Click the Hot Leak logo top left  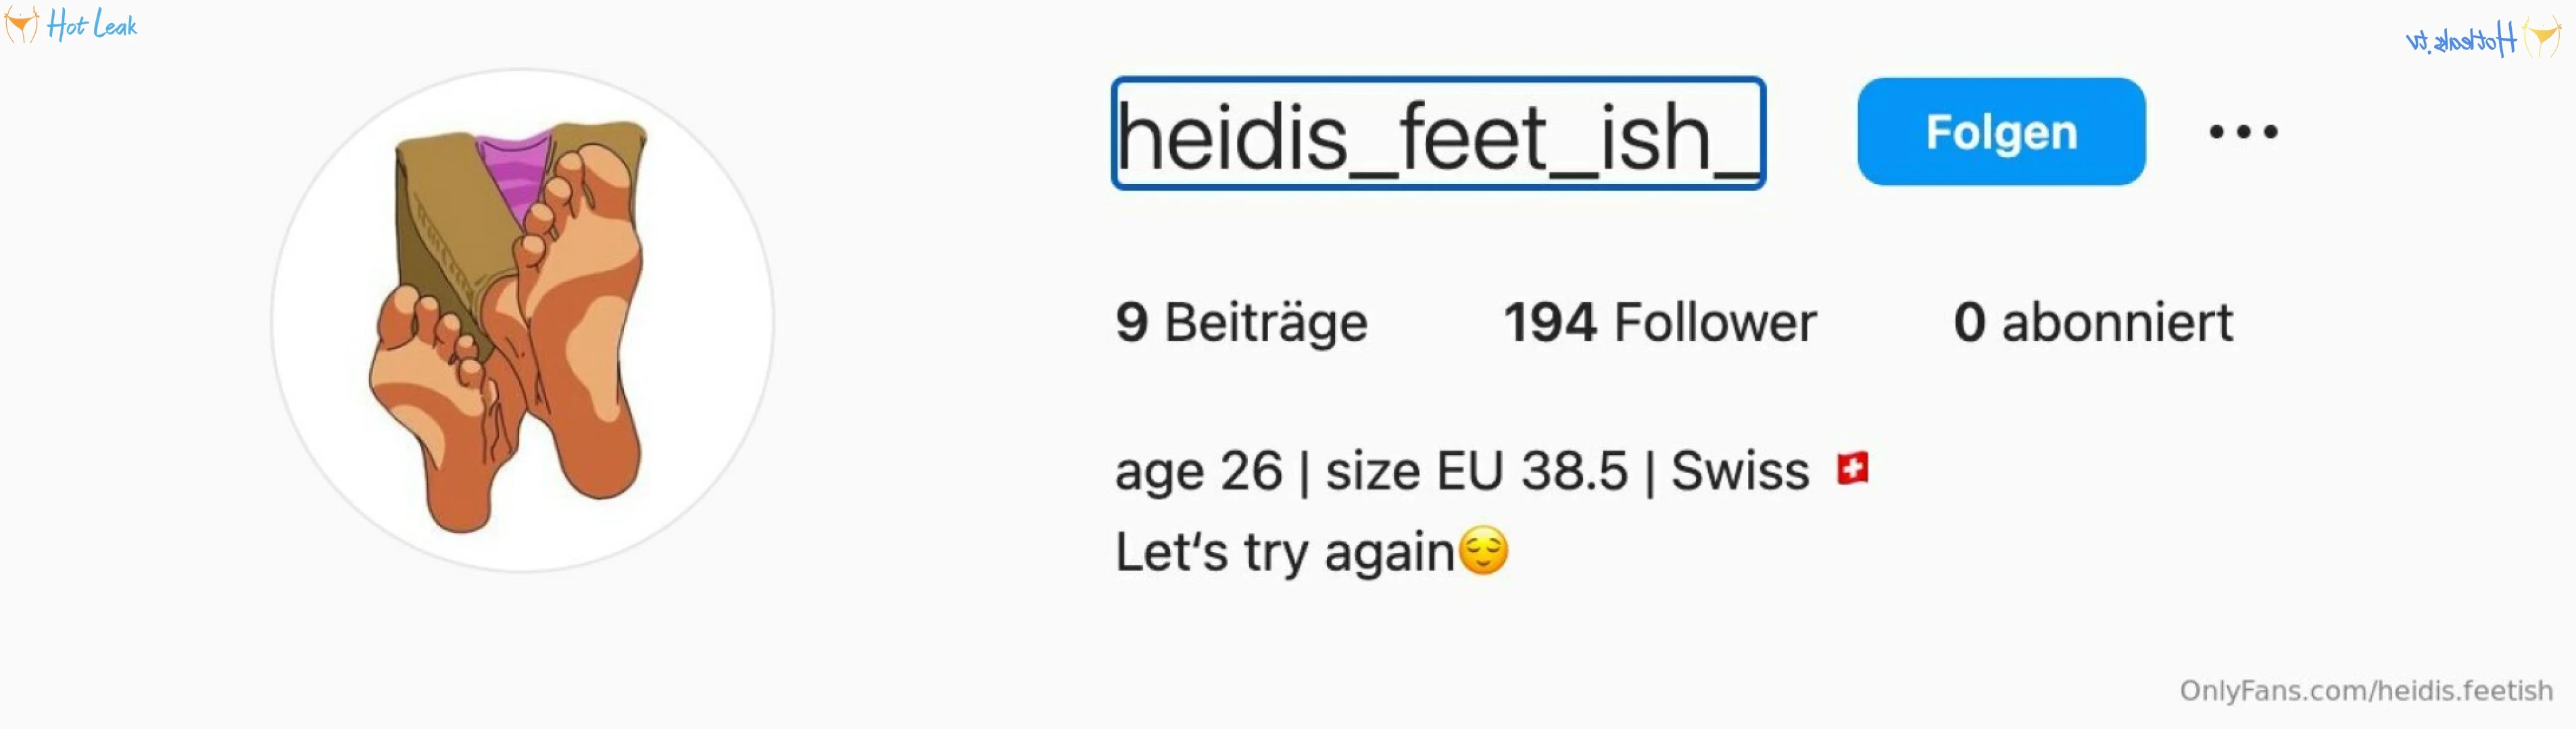tap(71, 24)
